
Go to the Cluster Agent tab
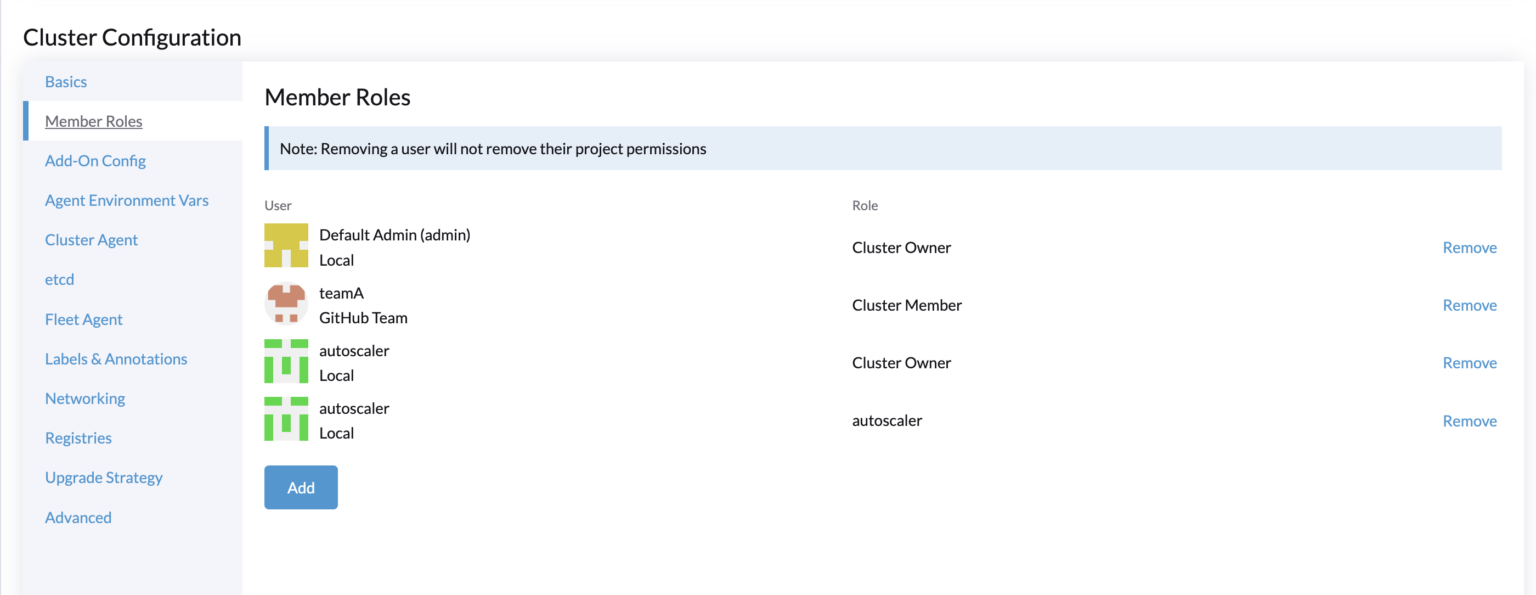(x=91, y=240)
